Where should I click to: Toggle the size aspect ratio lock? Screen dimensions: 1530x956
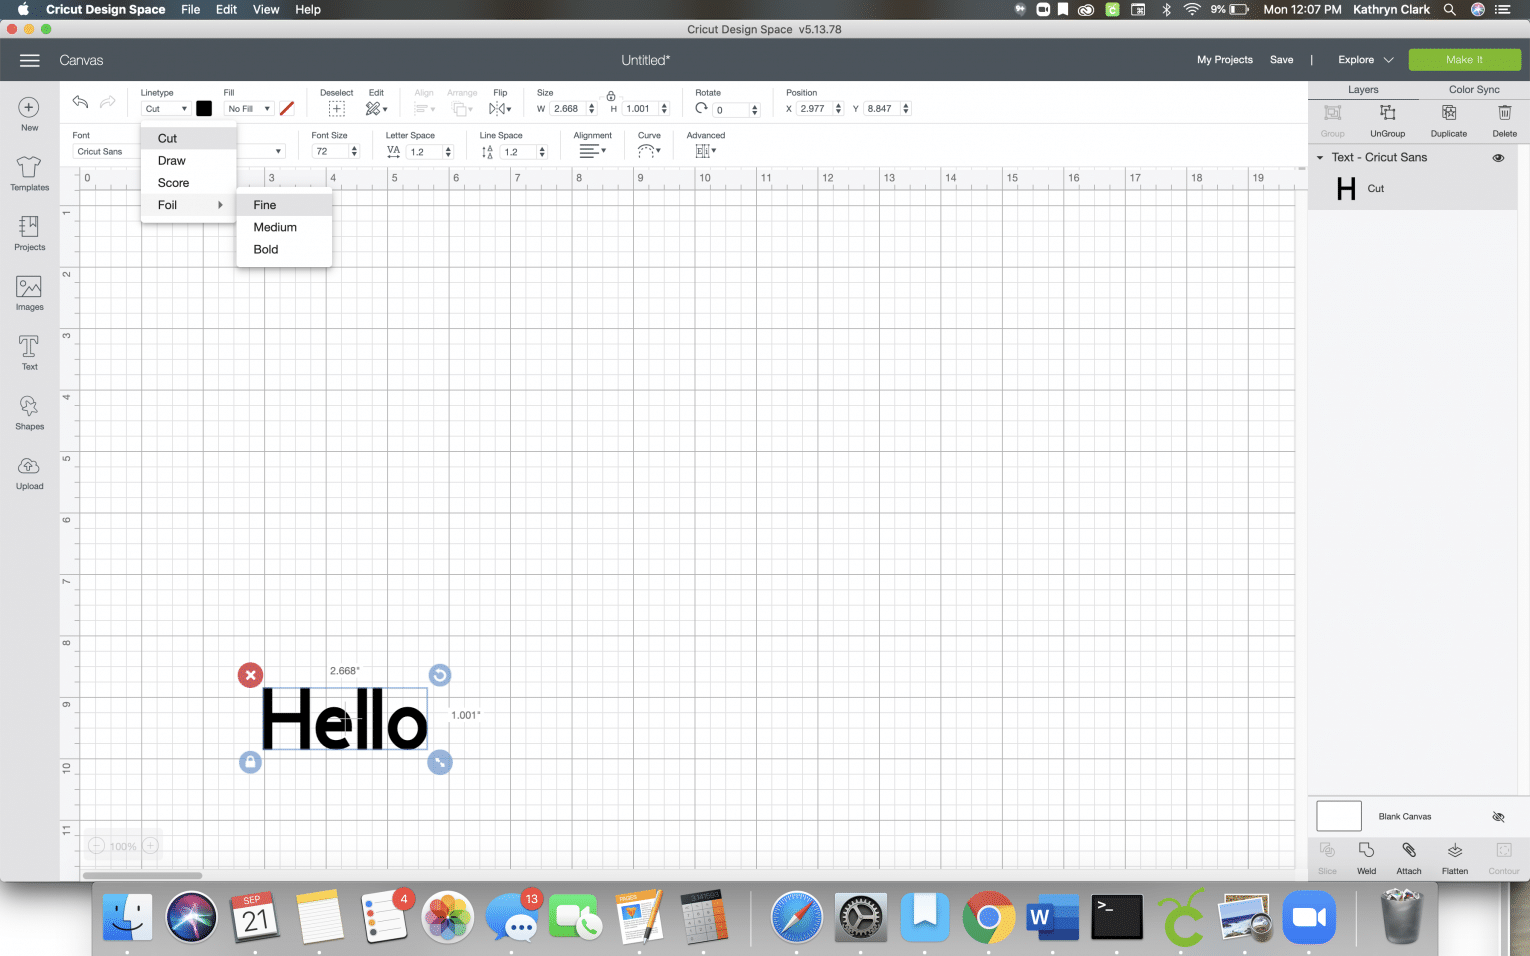tap(611, 96)
